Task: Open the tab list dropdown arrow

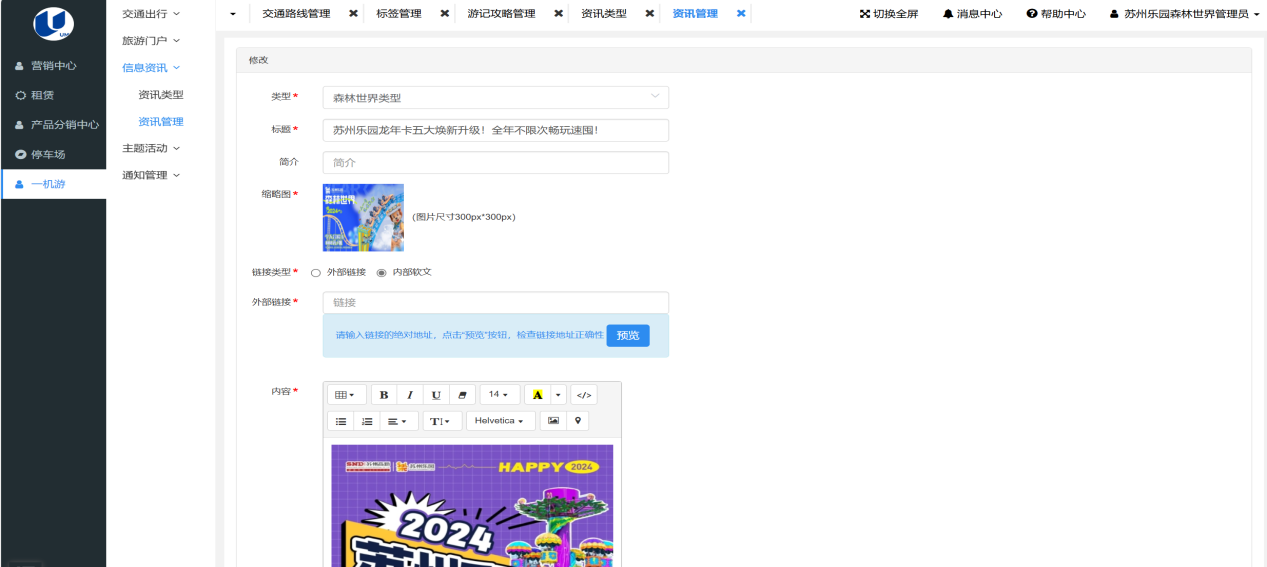Action: (x=233, y=14)
